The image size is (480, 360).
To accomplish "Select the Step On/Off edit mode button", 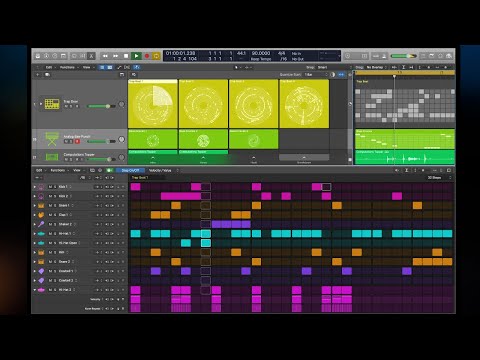I will pyautogui.click(x=130, y=170).
